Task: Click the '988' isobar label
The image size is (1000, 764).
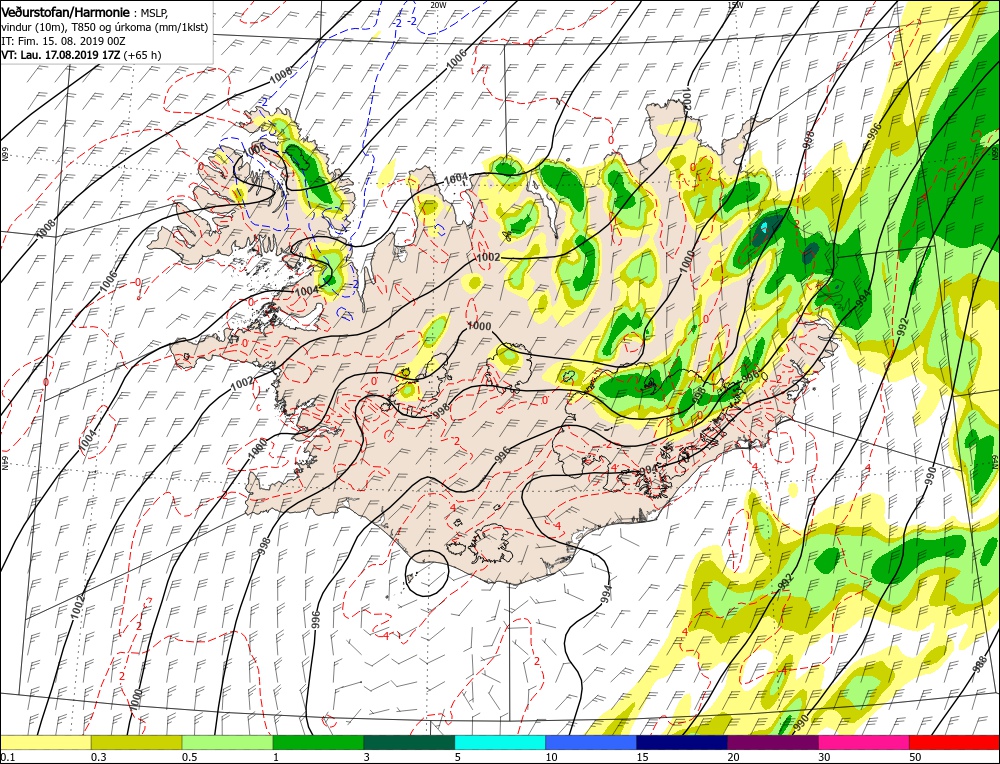Action: (980, 664)
